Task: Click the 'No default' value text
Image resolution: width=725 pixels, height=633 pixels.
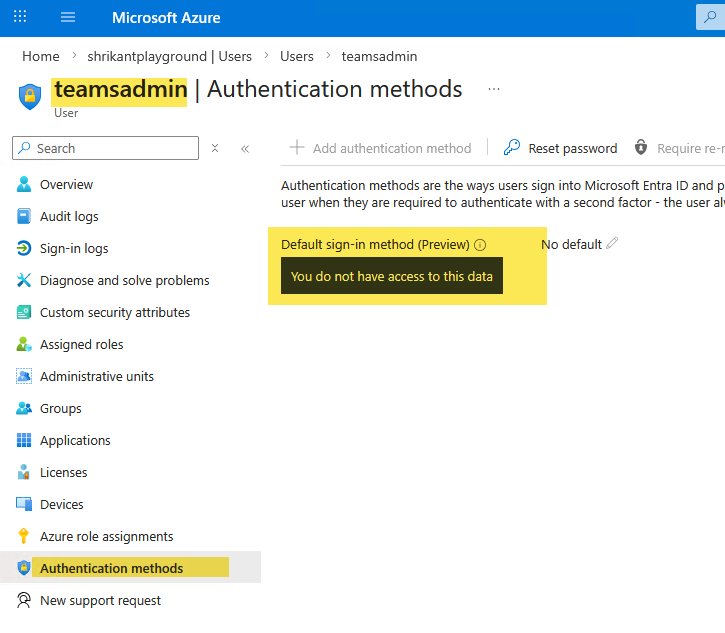Action: [x=571, y=244]
